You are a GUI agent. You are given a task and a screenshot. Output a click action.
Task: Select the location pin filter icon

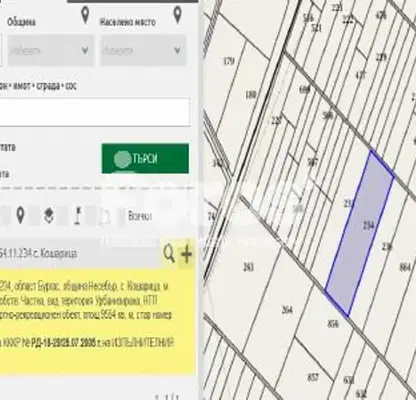[x=20, y=215]
